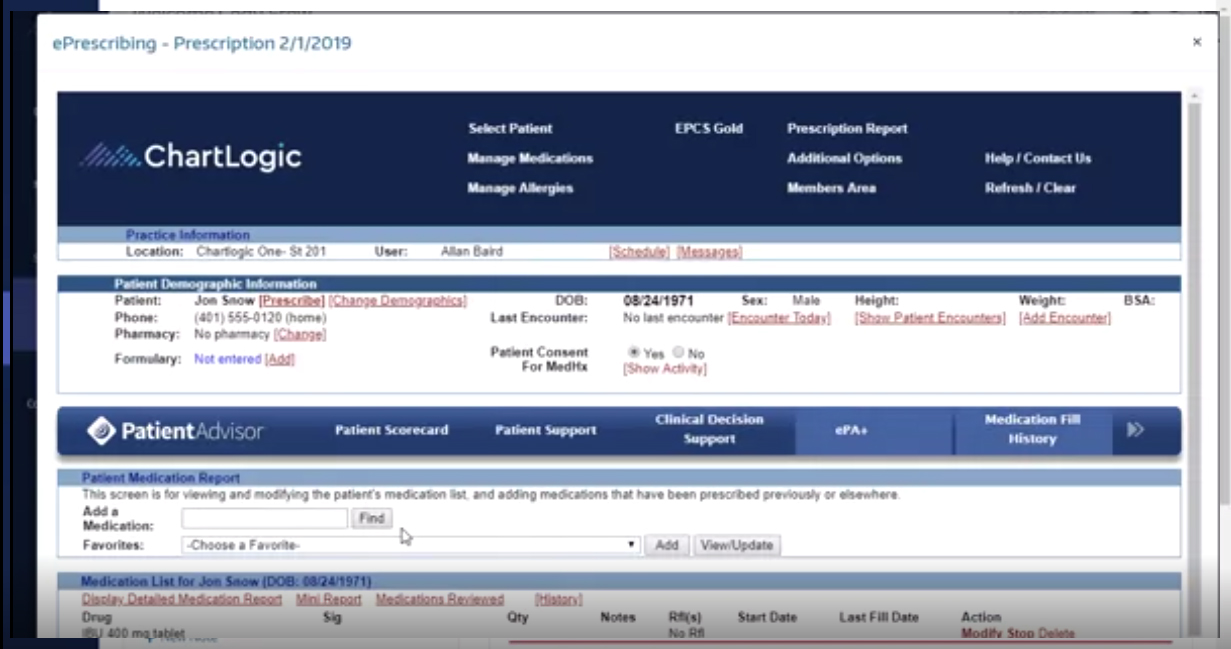Open Help / Contact Us
This screenshot has width=1231, height=649.
[1038, 158]
